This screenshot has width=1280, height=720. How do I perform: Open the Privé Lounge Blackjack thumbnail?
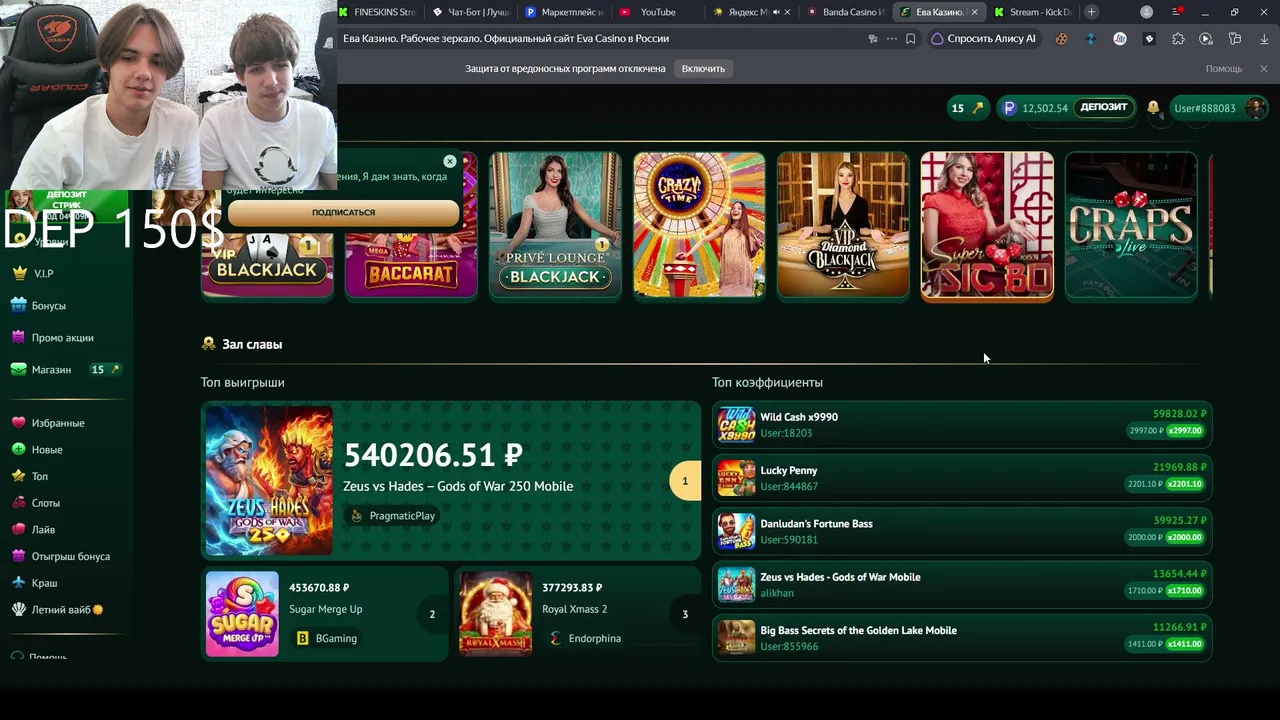point(555,226)
